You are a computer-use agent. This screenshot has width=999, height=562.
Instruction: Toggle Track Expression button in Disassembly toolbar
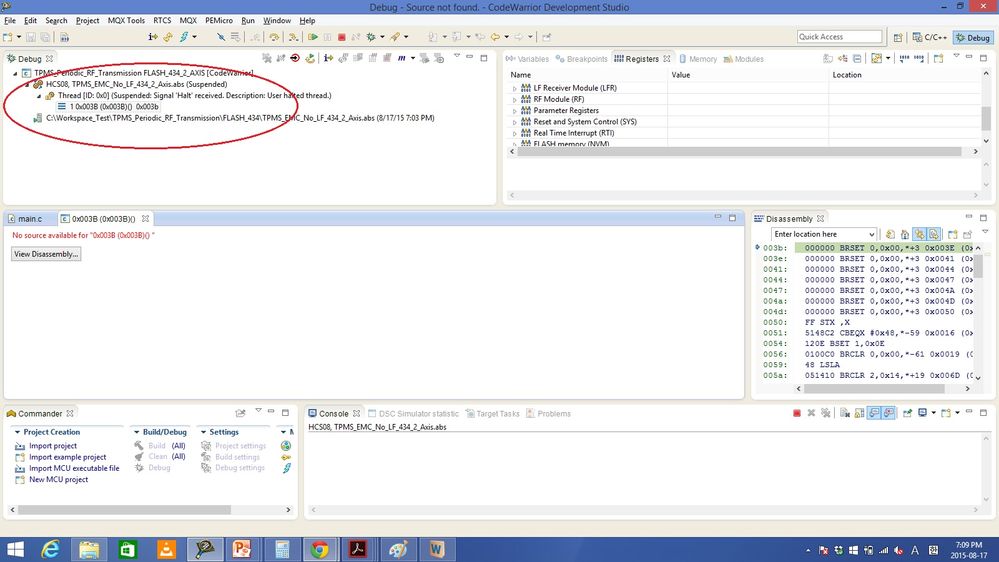pos(933,234)
